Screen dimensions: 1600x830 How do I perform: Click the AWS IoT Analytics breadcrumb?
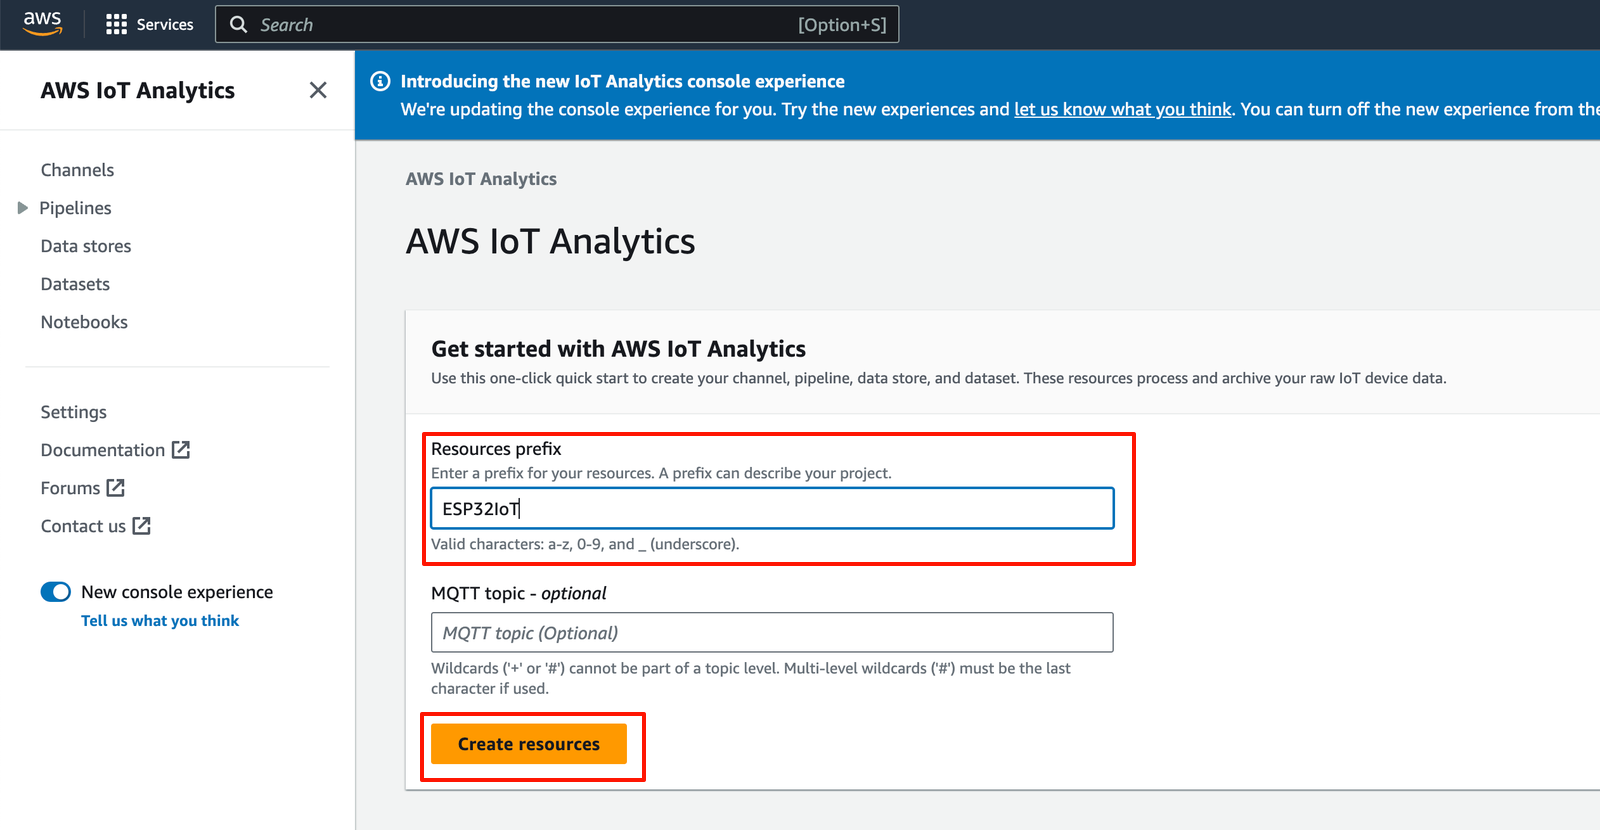481,179
